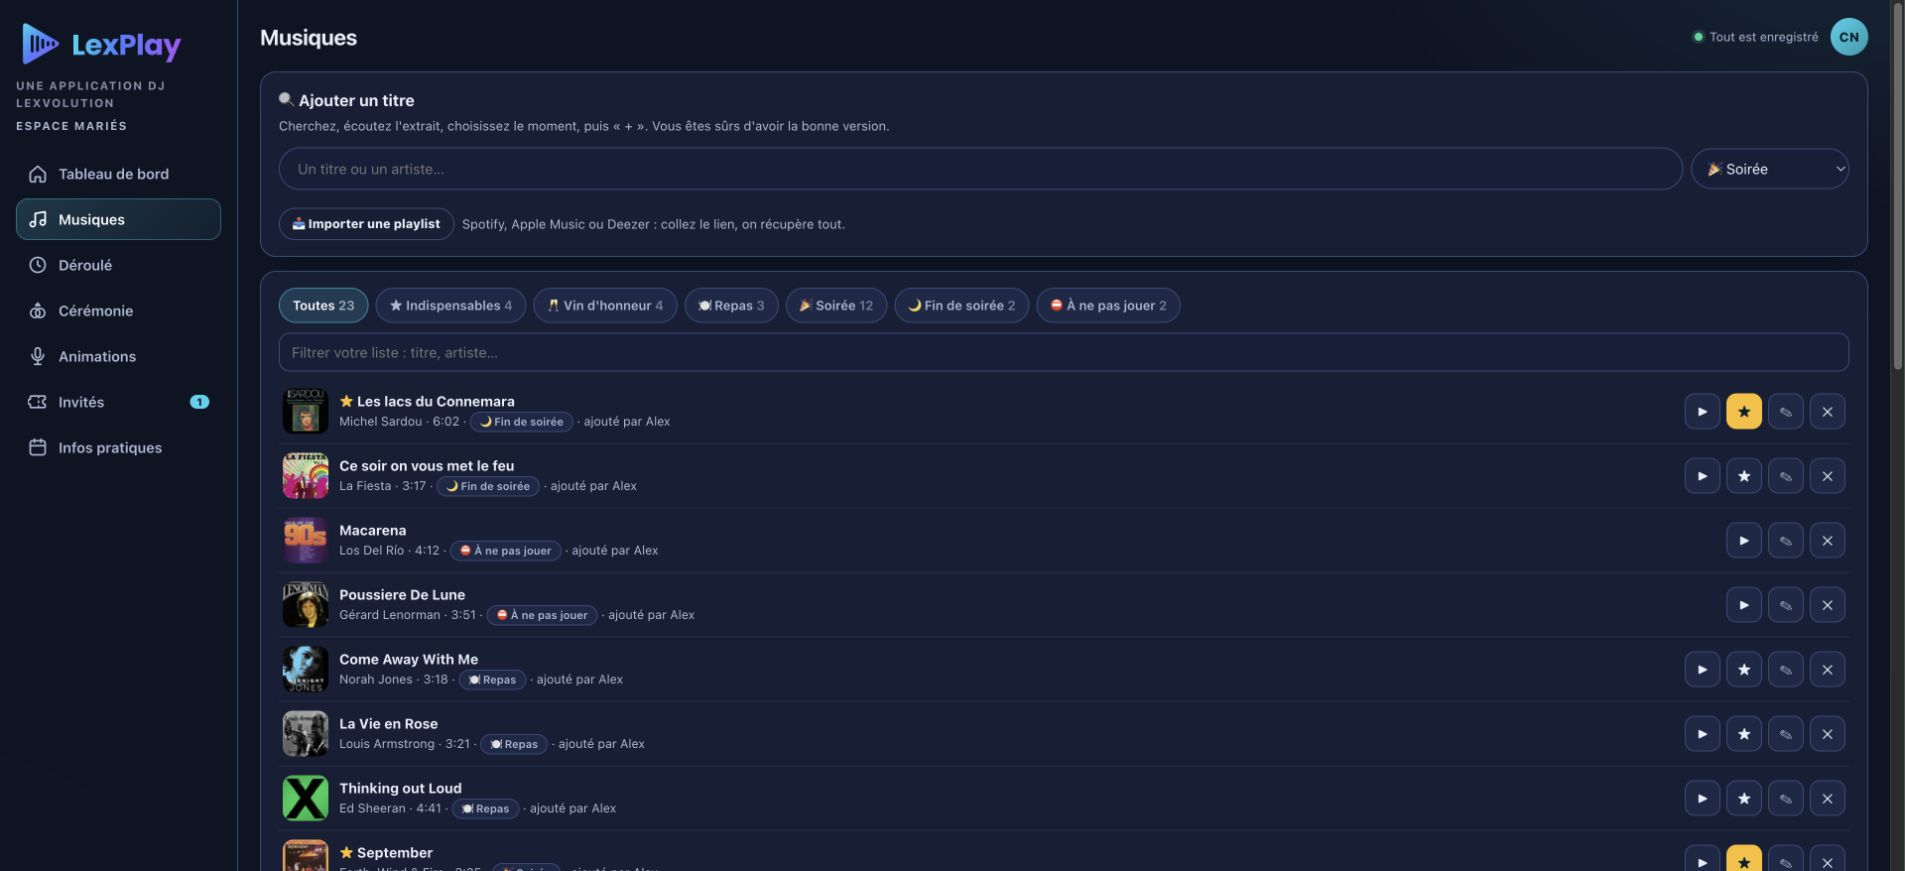Image resolution: width=1905 pixels, height=871 pixels.
Task: Edit La Vie en Rose entry
Action: (x=1786, y=734)
